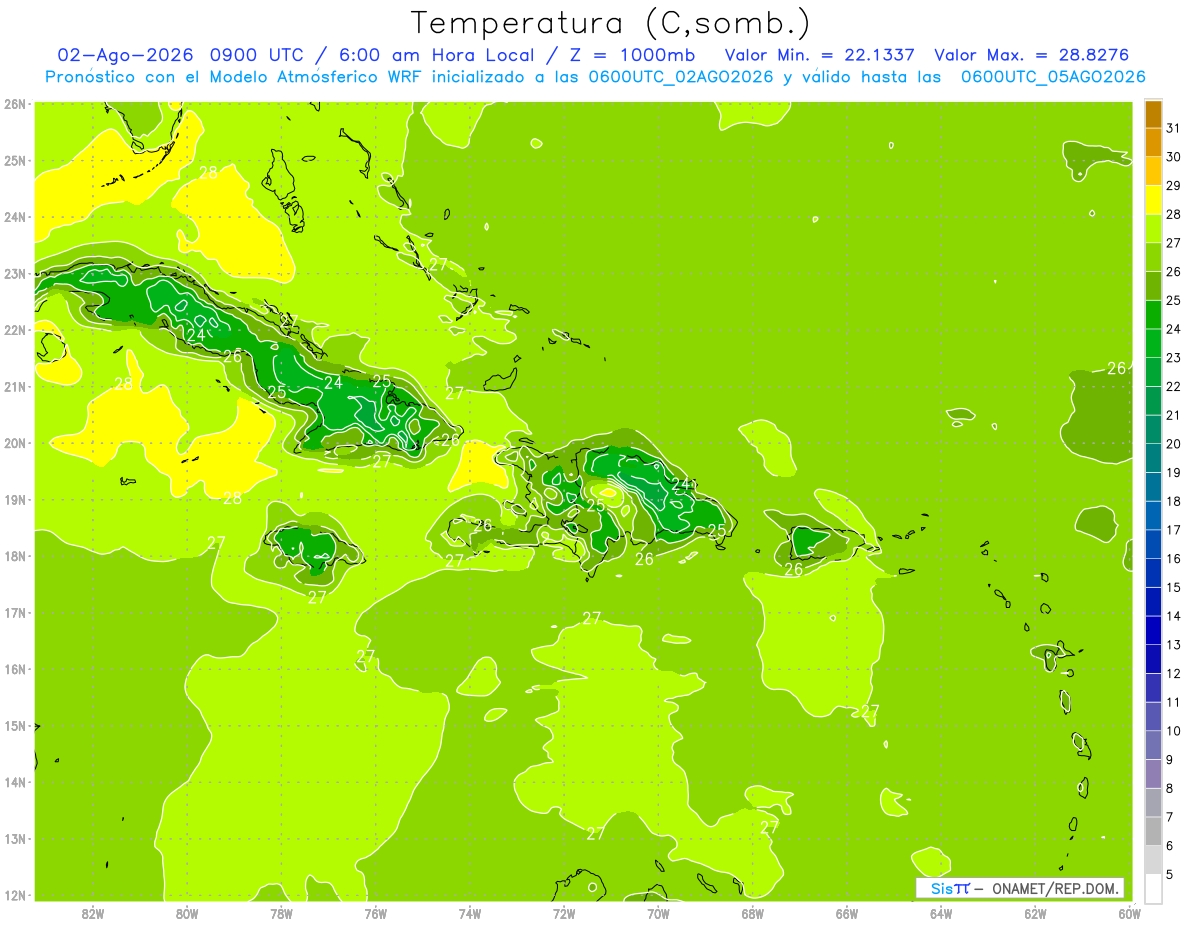1200x927 pixels.
Task: Click the '74W' longitude axis label
Action: pyautogui.click(x=470, y=913)
